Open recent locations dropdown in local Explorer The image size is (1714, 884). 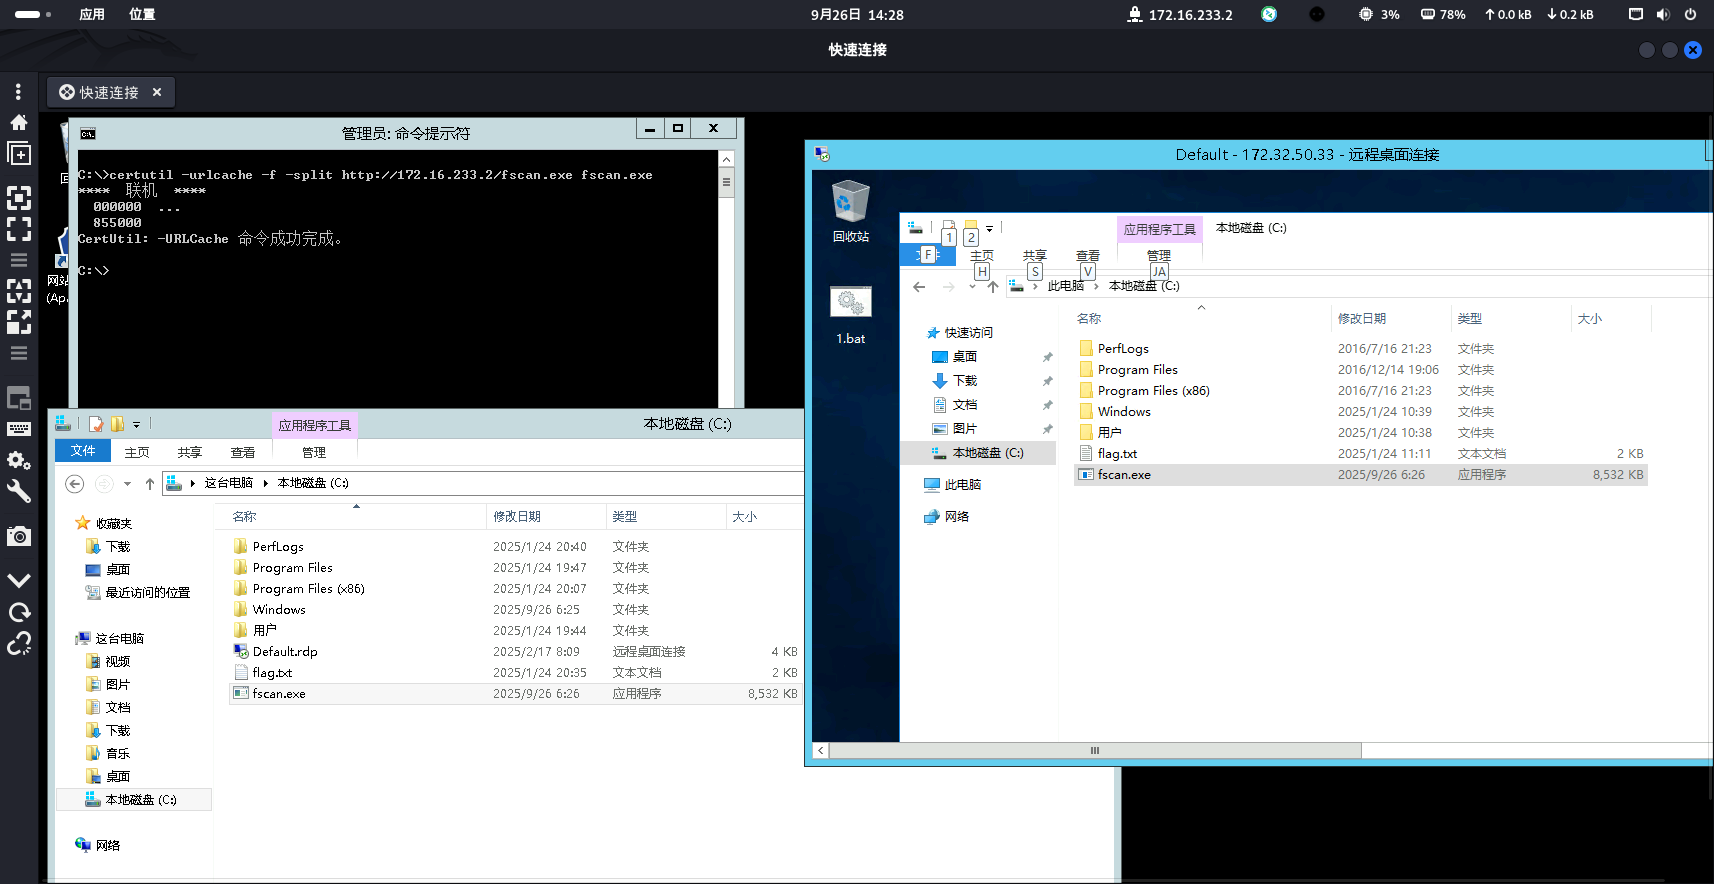(x=127, y=483)
